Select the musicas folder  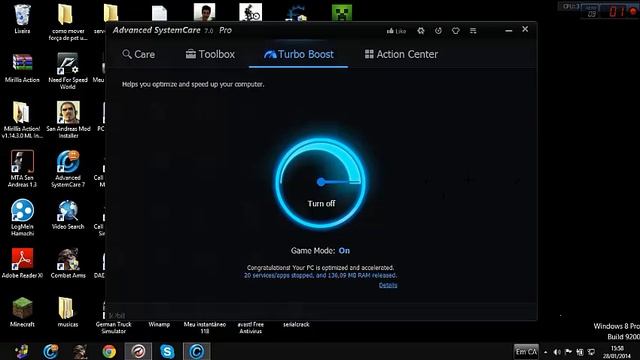(68, 313)
